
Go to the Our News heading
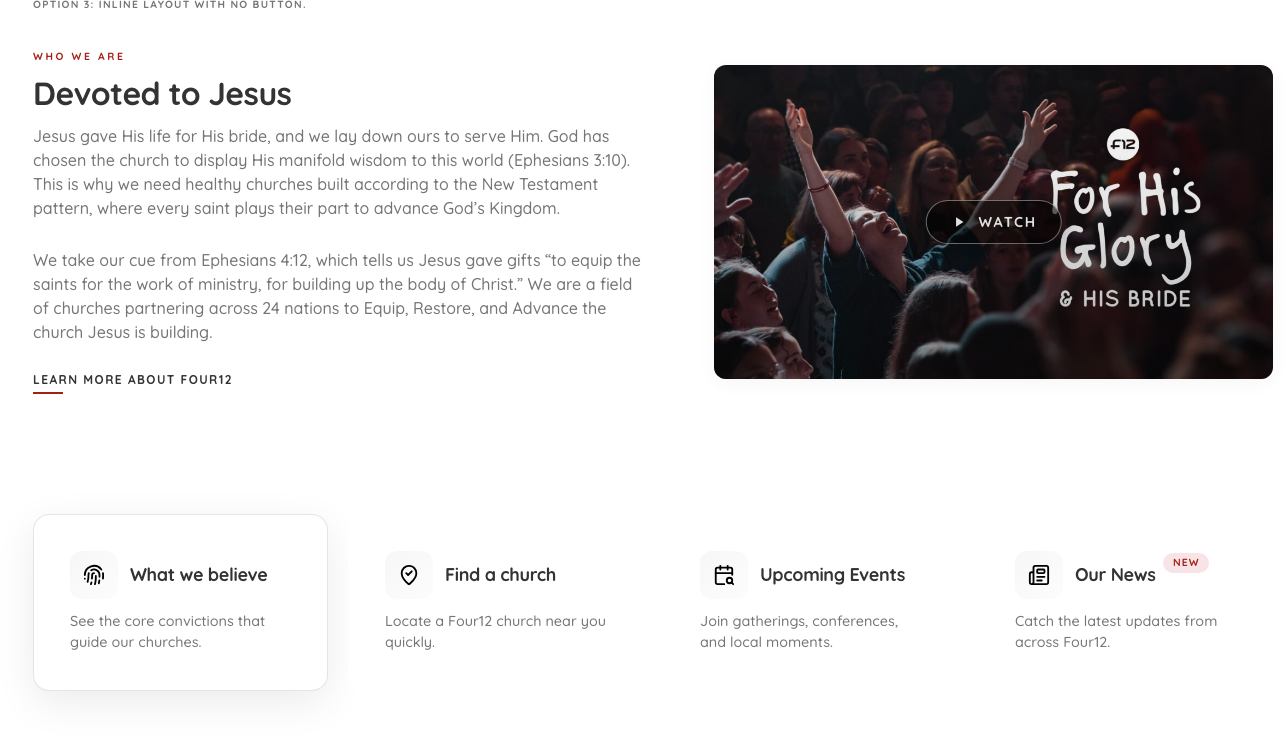tap(1115, 575)
